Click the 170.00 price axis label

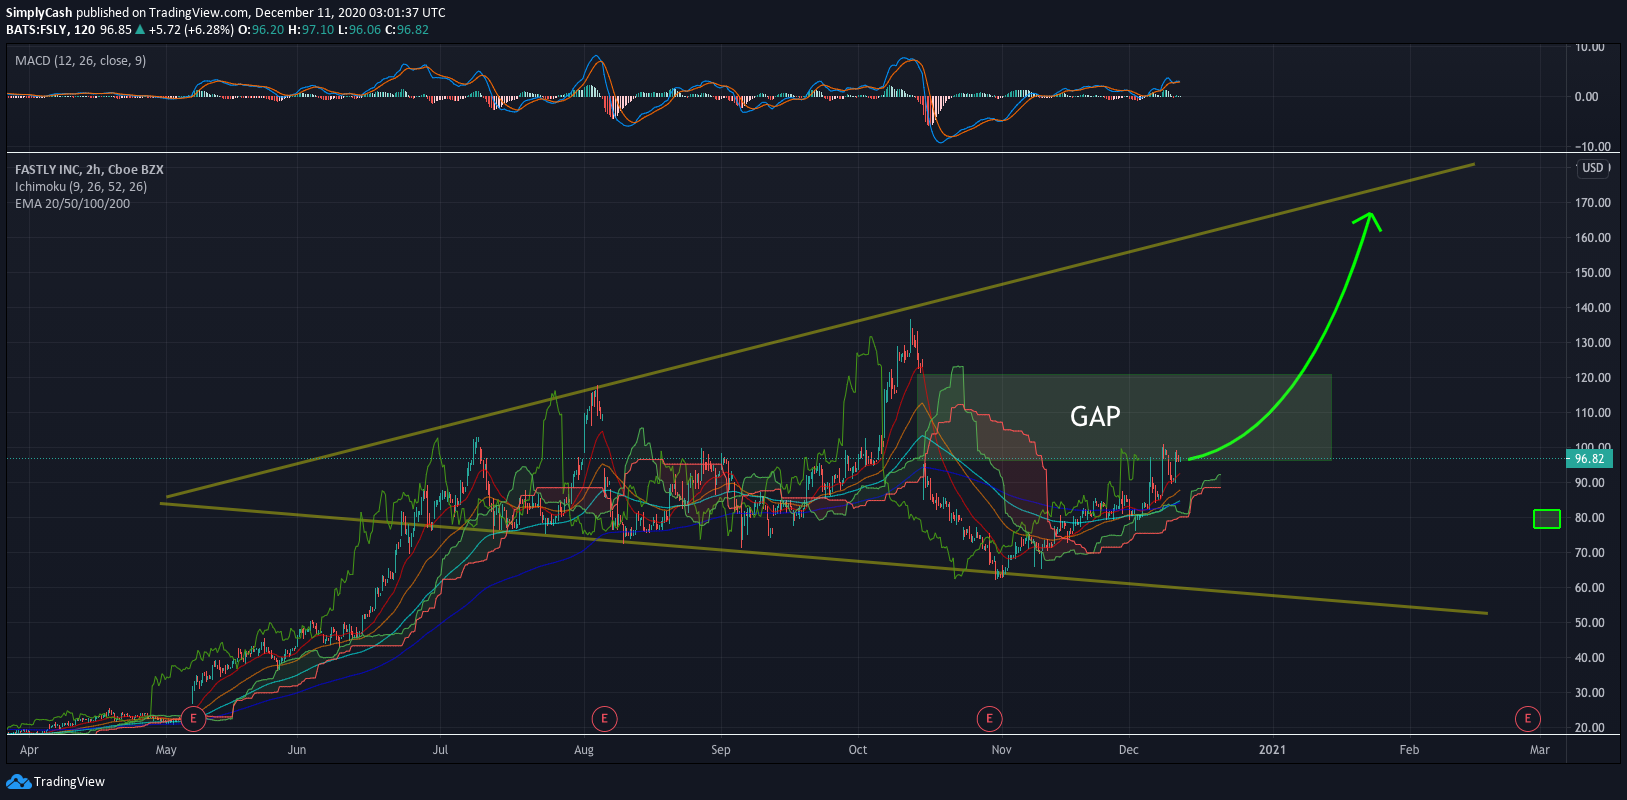[x=1593, y=203]
